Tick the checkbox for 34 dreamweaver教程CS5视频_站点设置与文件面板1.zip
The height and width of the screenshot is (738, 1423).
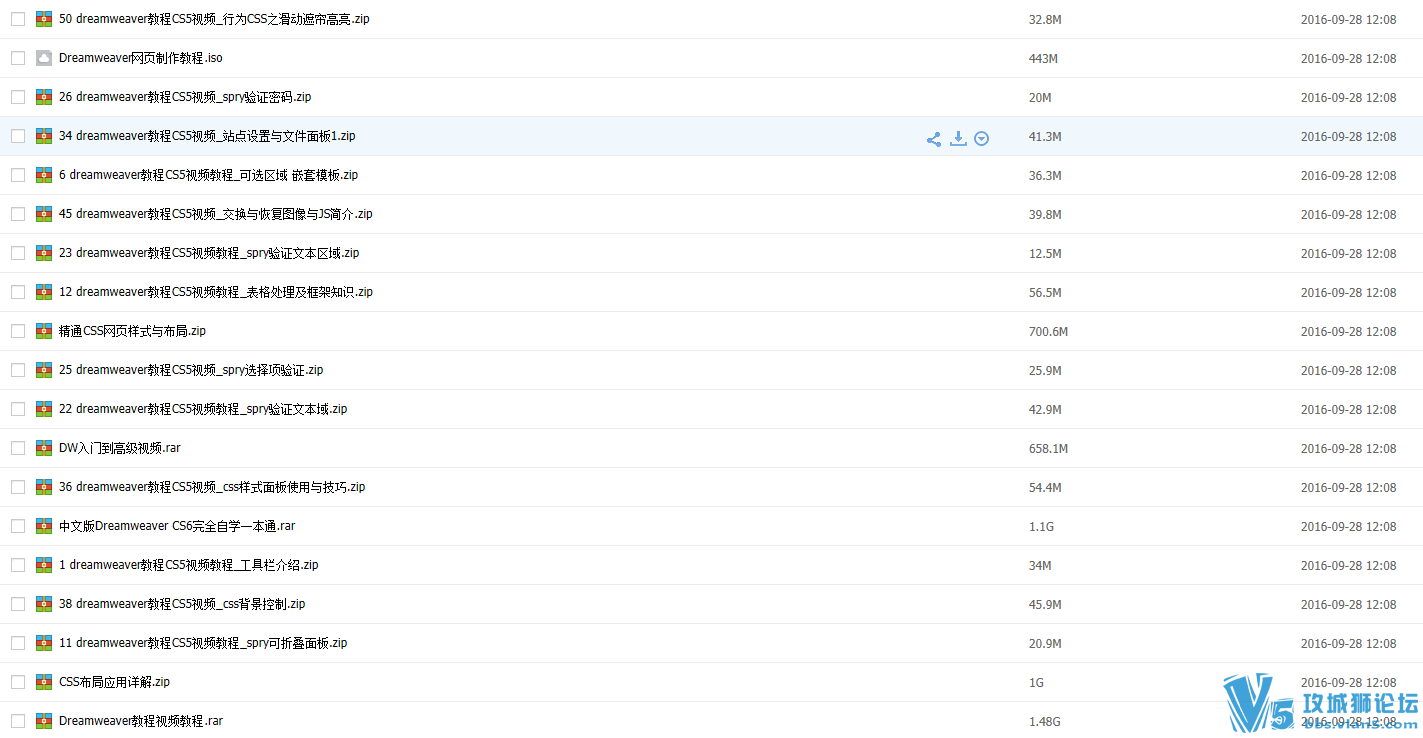[18, 136]
